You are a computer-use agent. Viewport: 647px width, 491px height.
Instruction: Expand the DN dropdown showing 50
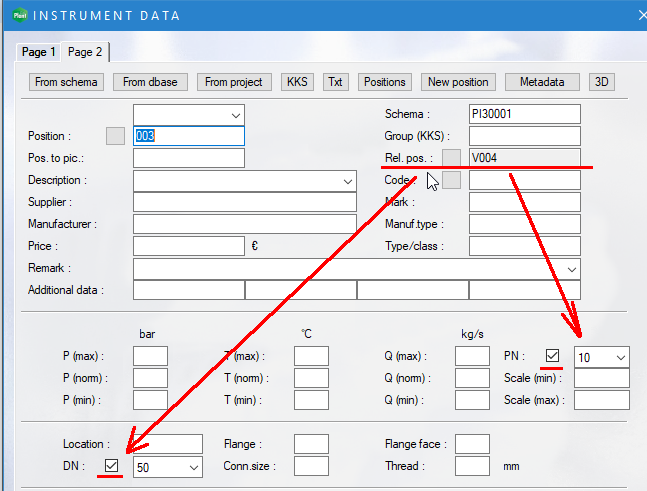point(192,467)
